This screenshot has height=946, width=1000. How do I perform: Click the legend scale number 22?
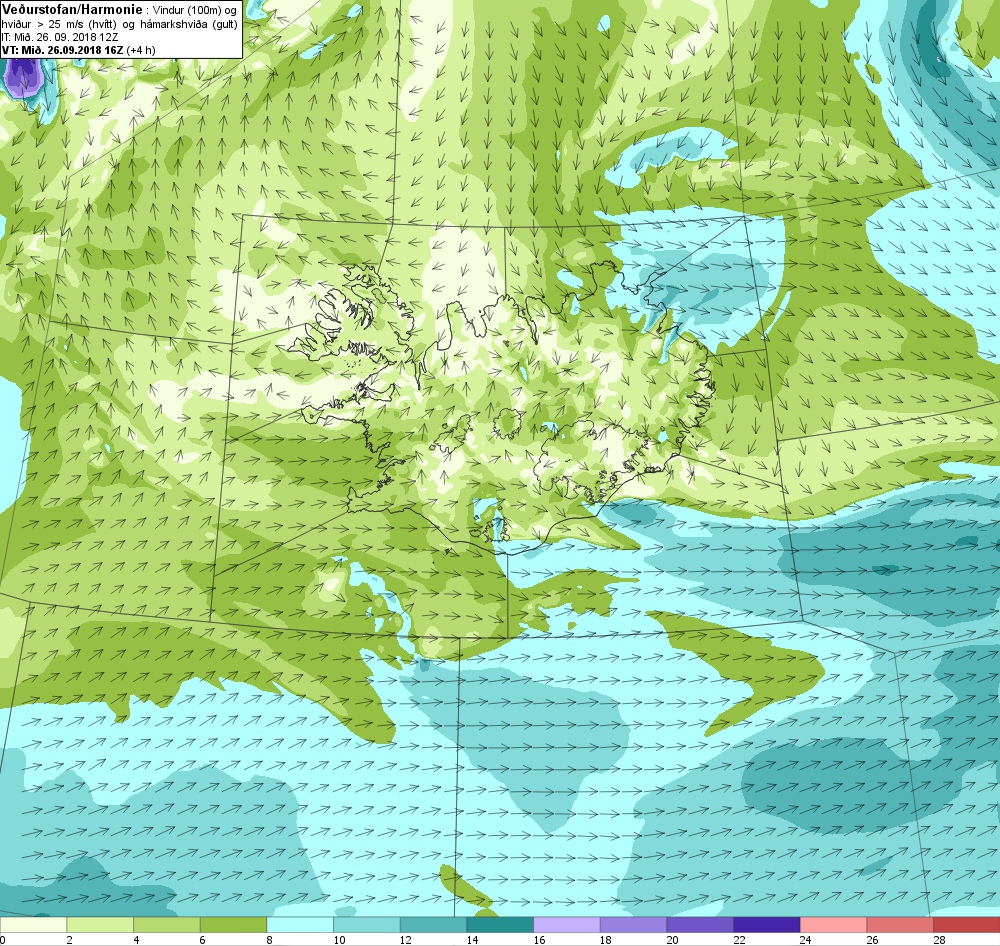click(739, 940)
